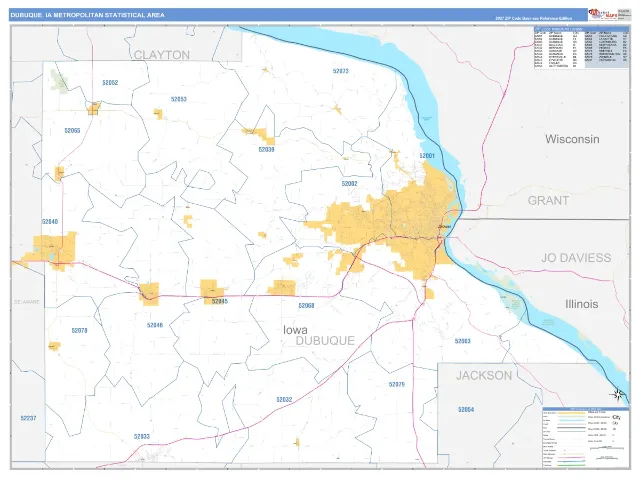Click the compass rose symbol

pos(617,394)
